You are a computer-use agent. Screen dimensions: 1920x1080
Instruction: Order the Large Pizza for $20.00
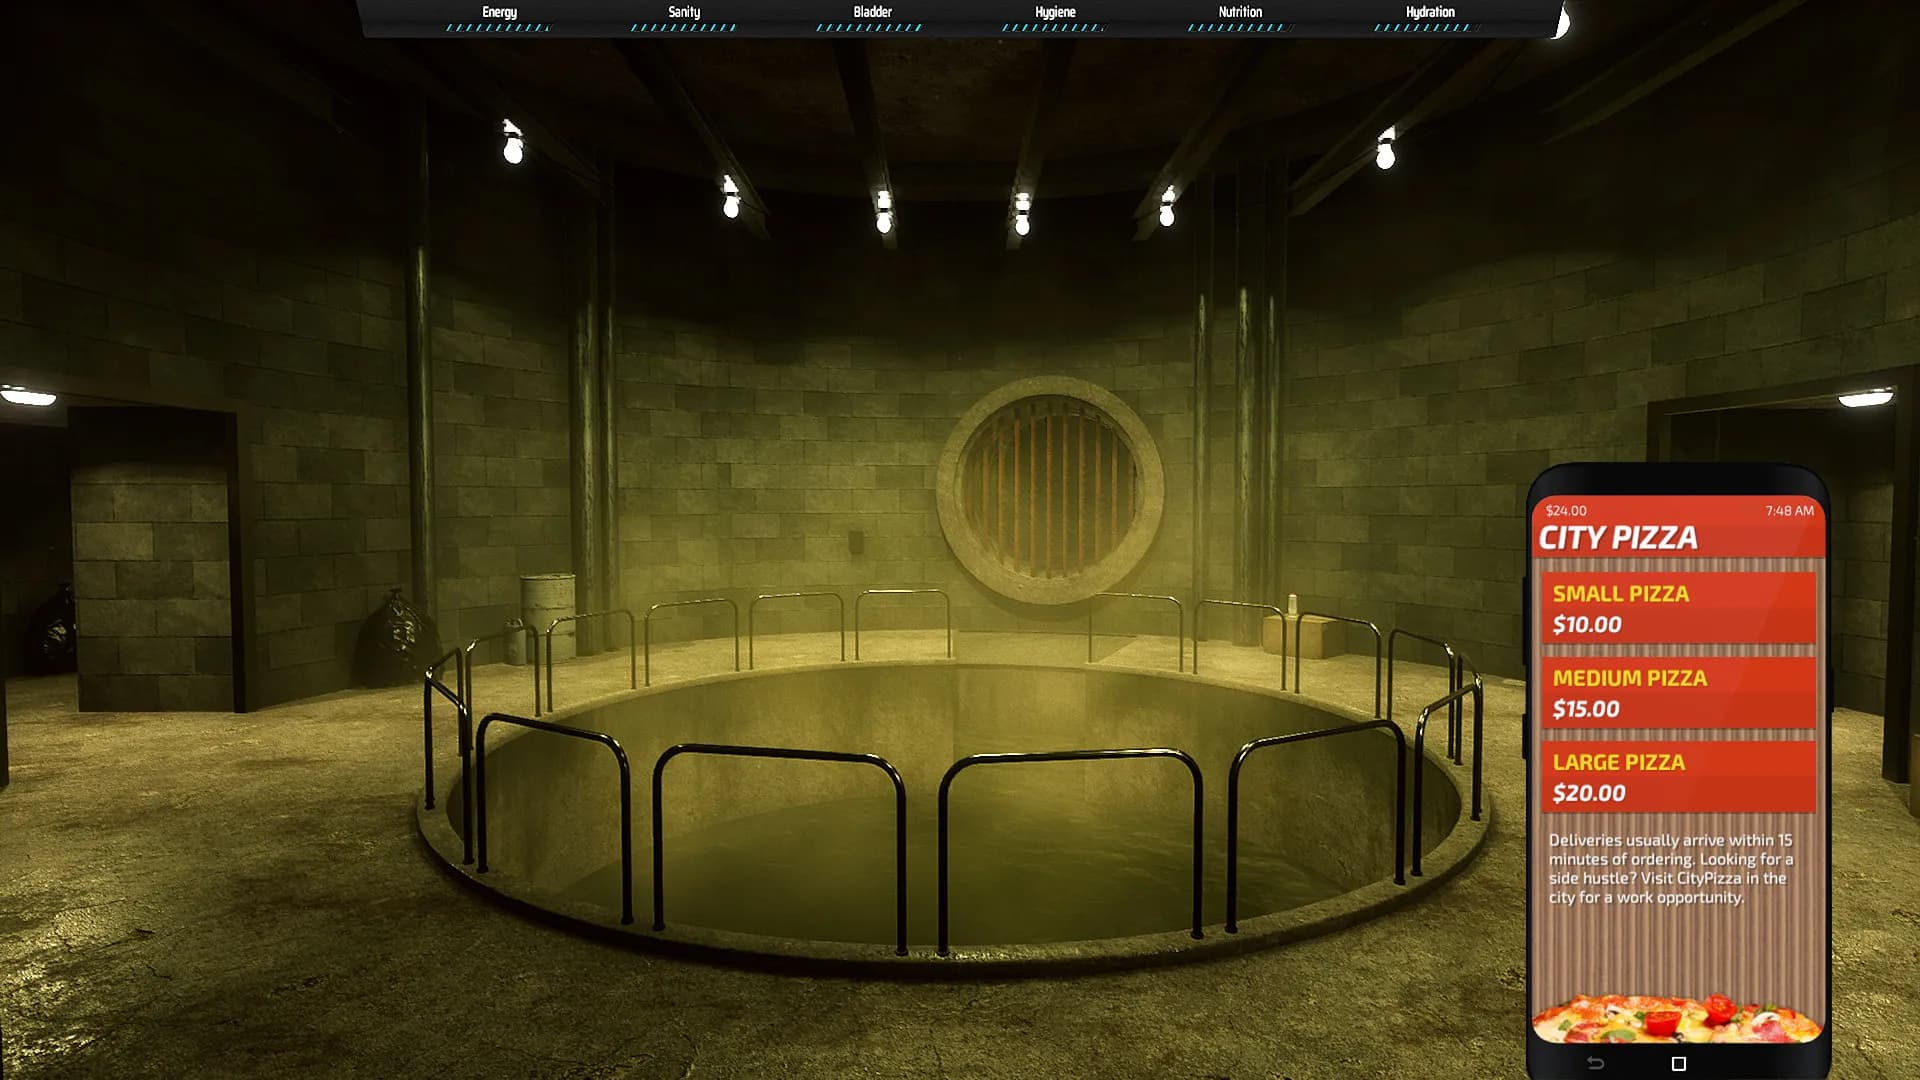1680,777
